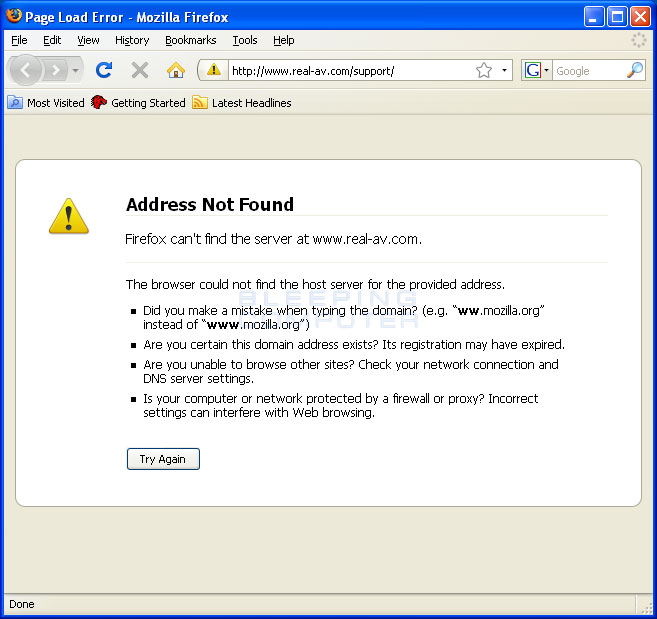Open the Bookmarks menu

(x=191, y=40)
